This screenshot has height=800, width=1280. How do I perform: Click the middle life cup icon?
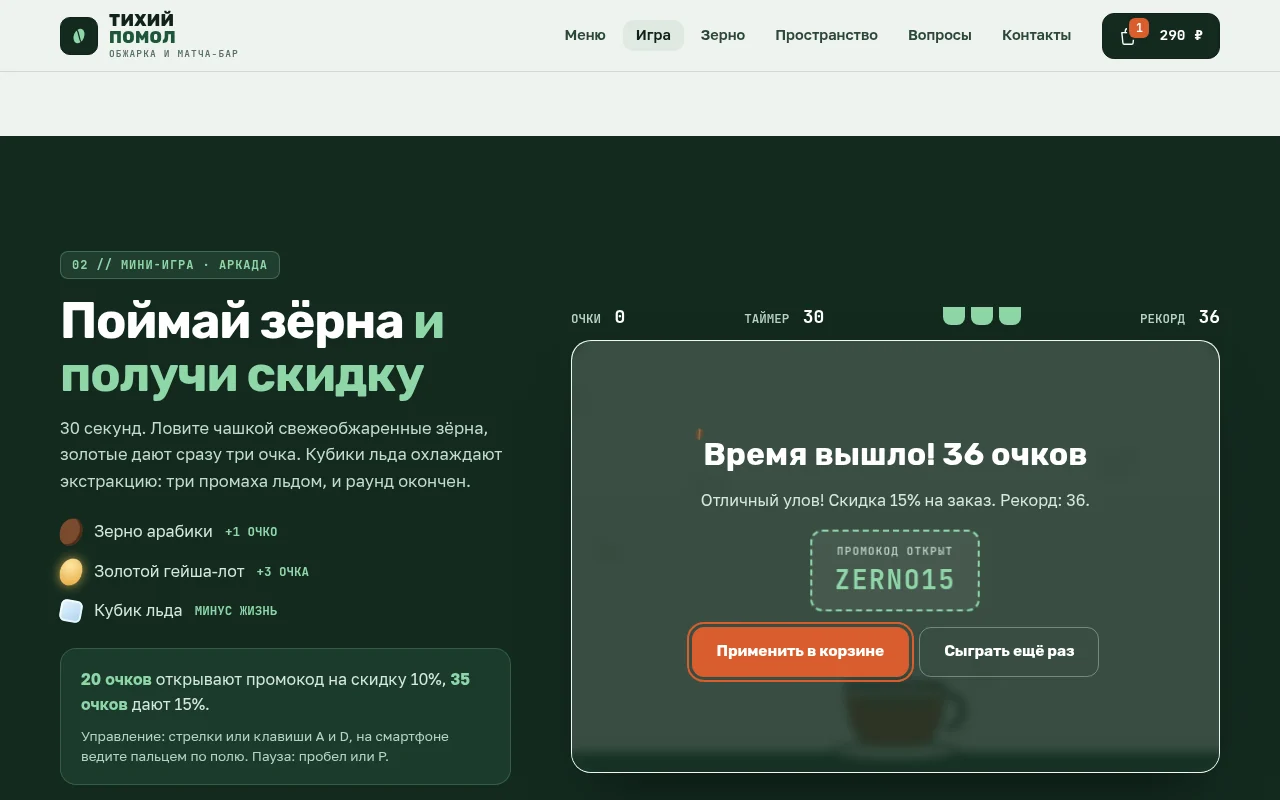(x=982, y=316)
